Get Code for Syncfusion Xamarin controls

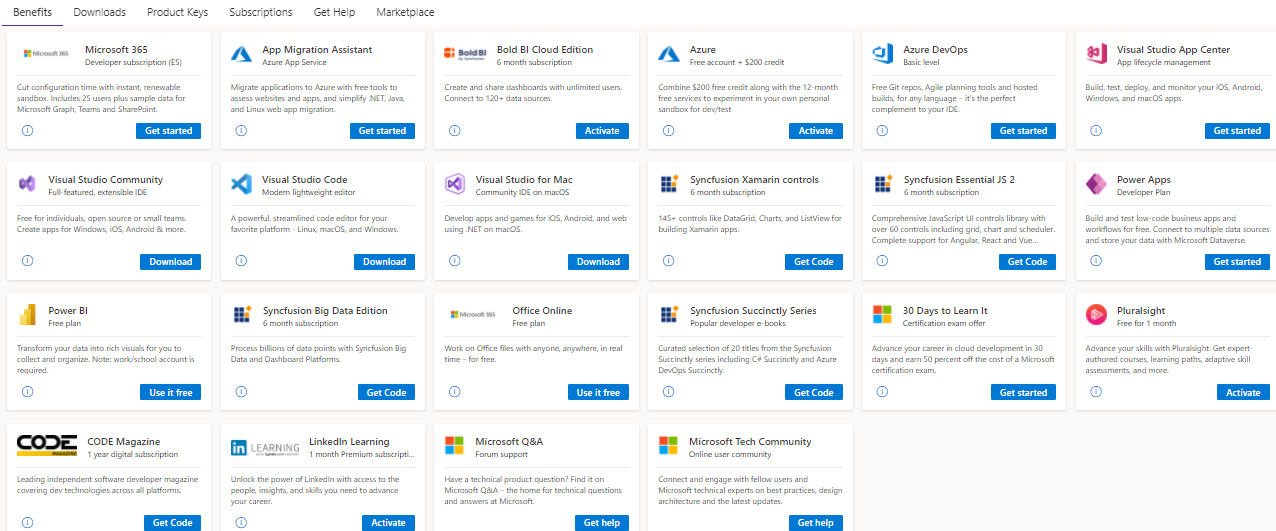[814, 262]
